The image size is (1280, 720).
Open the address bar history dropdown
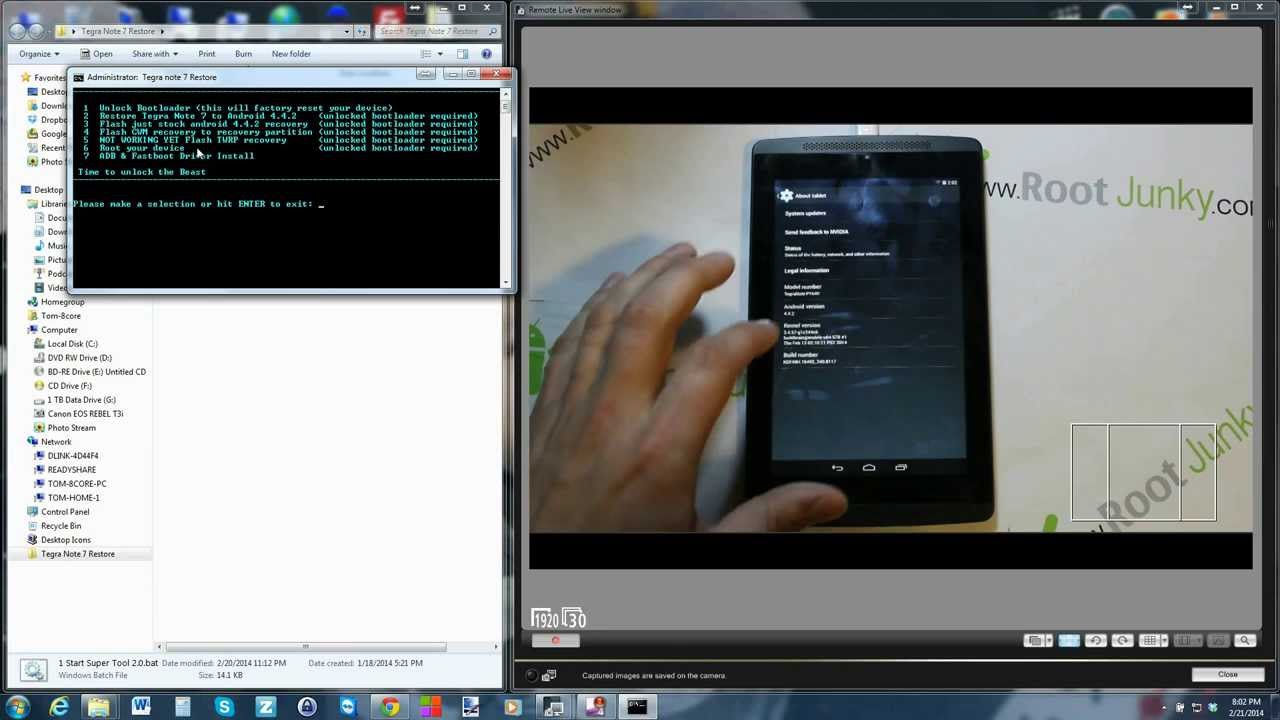coord(346,31)
